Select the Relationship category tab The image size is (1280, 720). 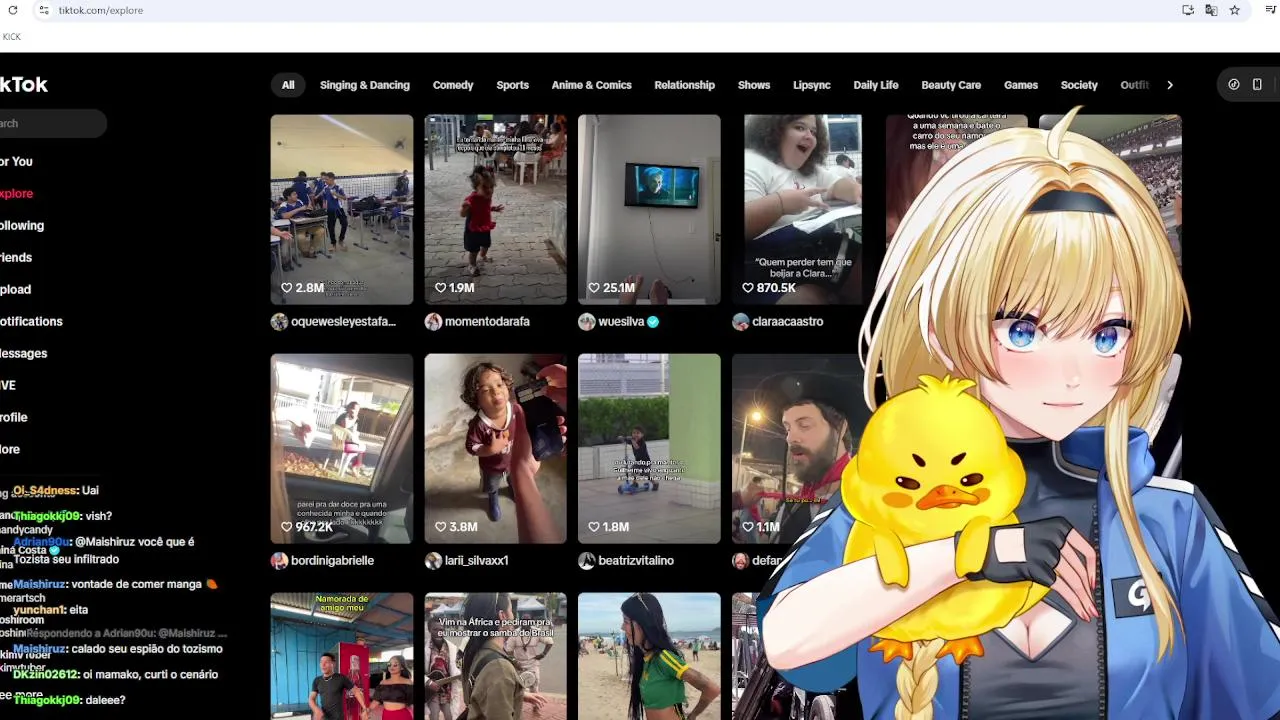(x=685, y=85)
